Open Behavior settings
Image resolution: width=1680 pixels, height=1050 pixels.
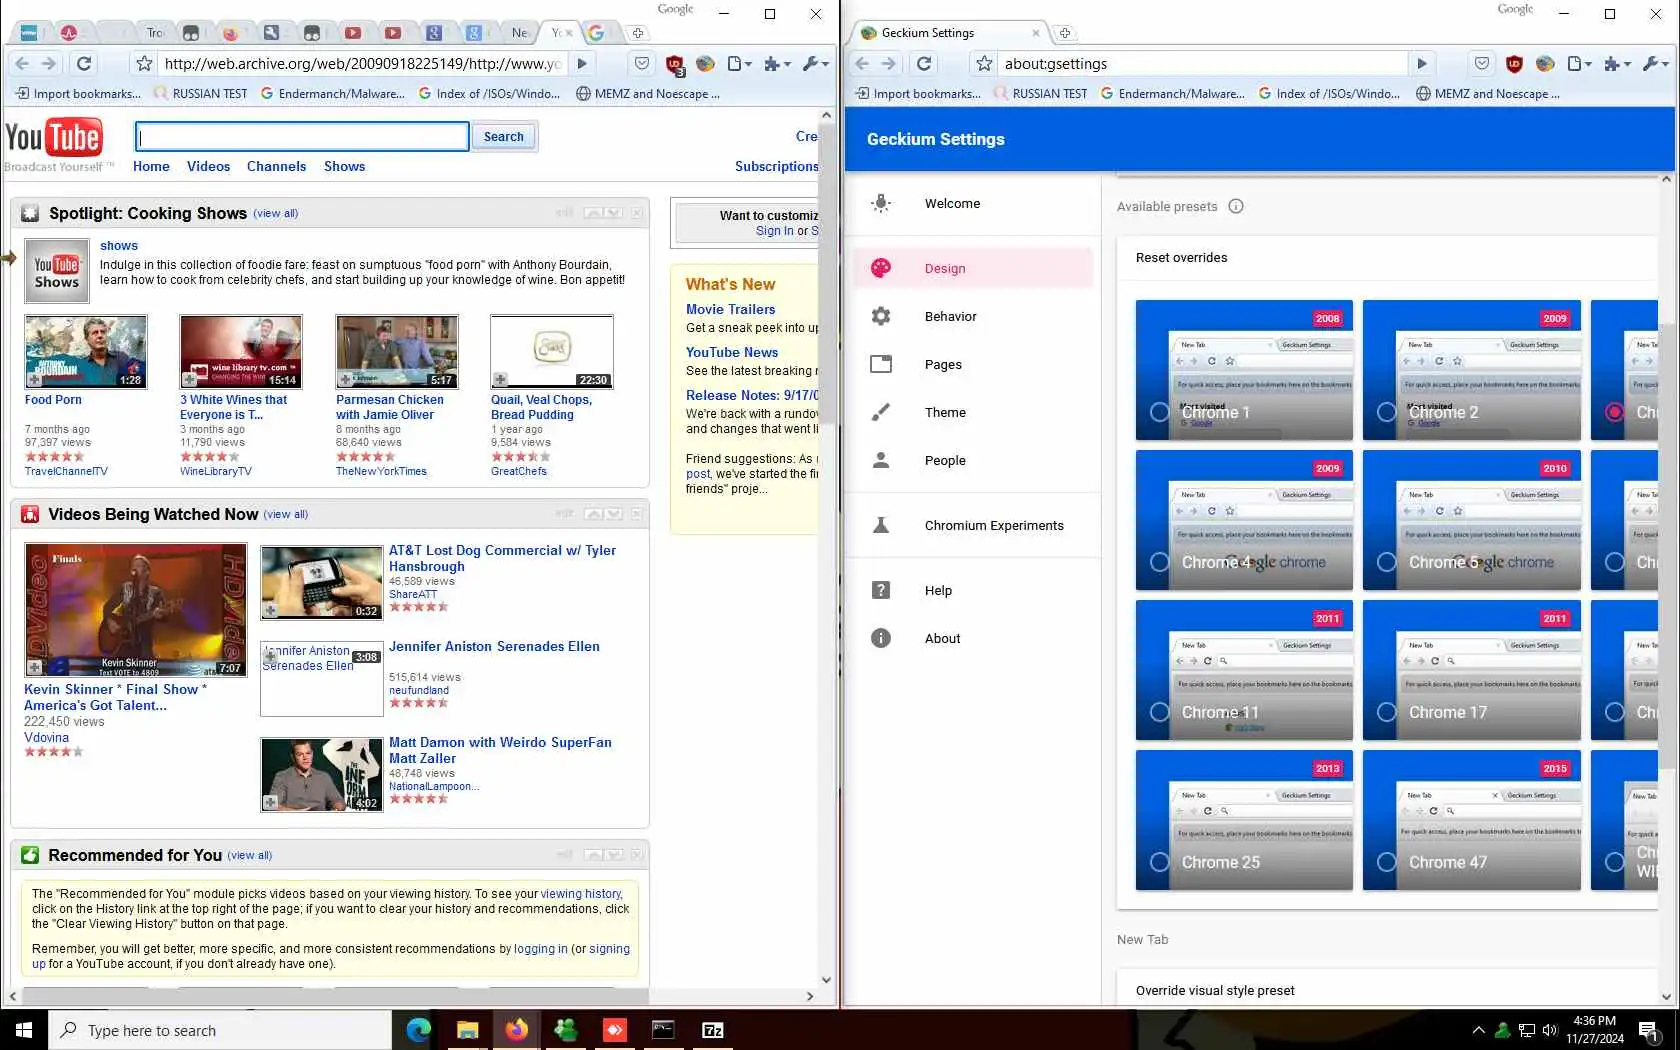[973, 316]
